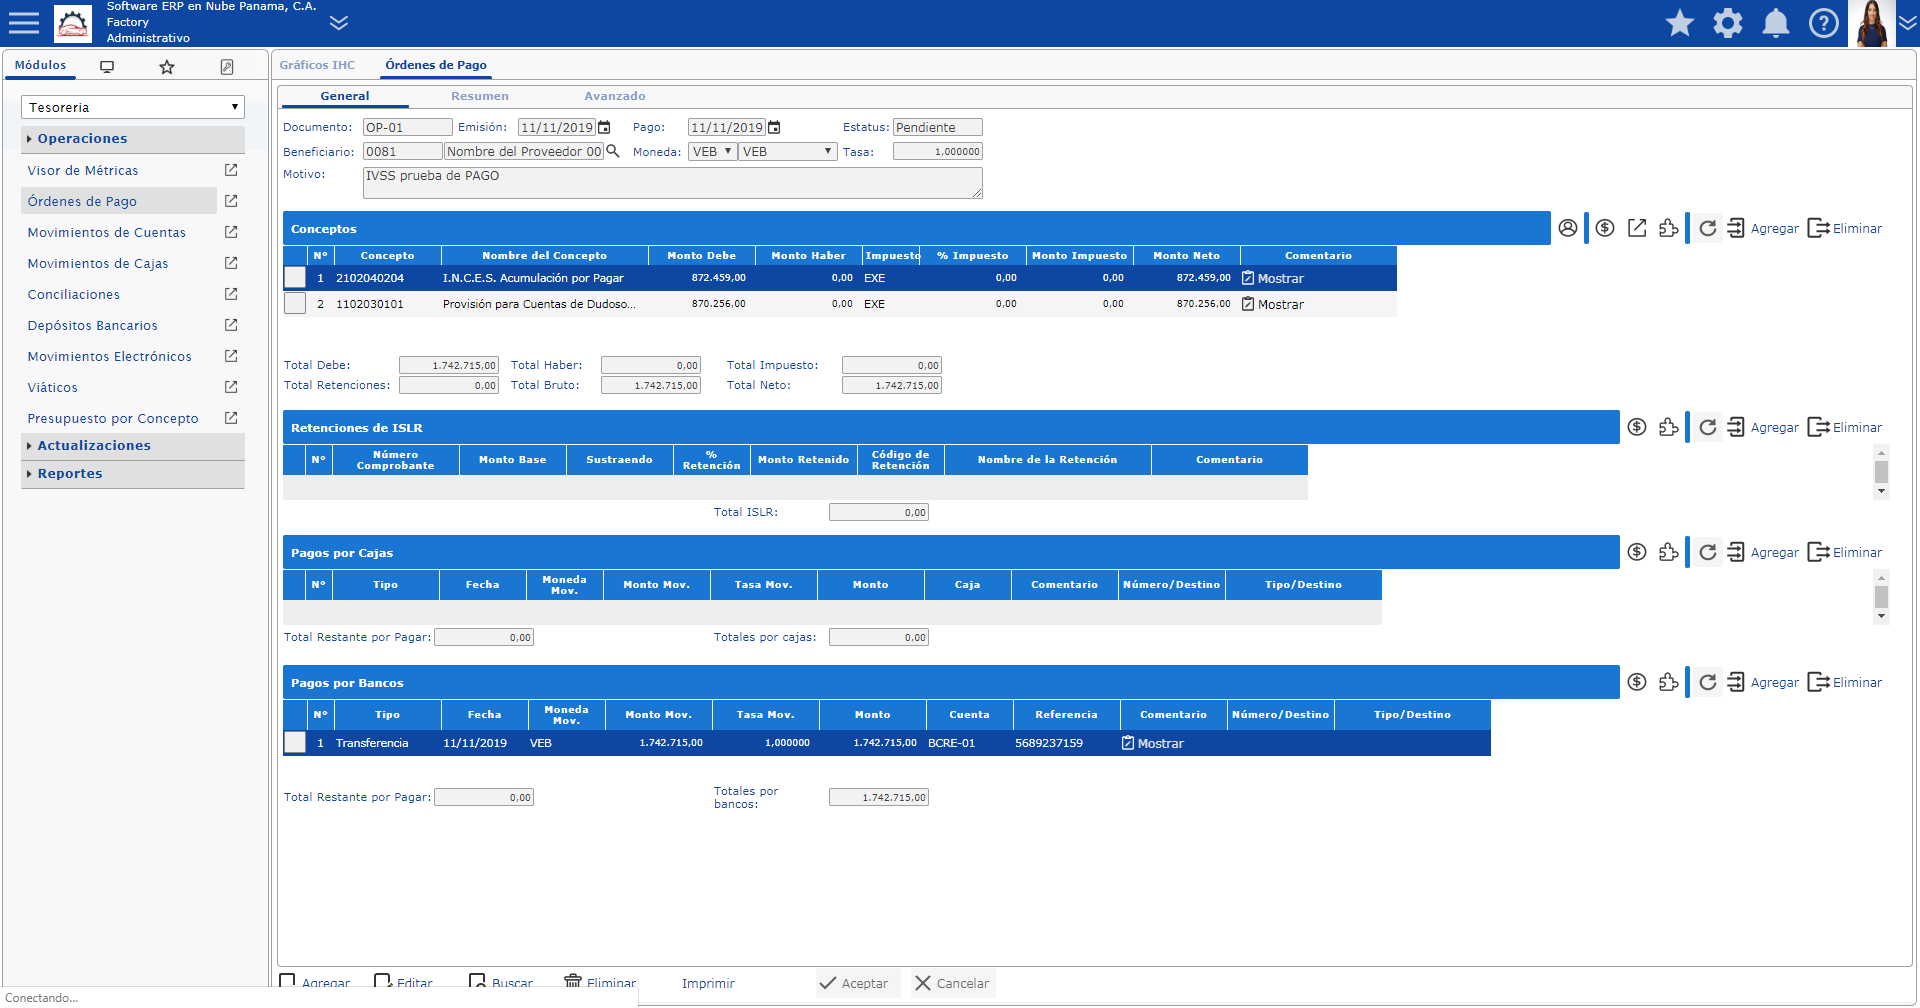The height and width of the screenshot is (1008, 1920).
Task: Switch sidebar to documents tab icon
Action: point(227,67)
